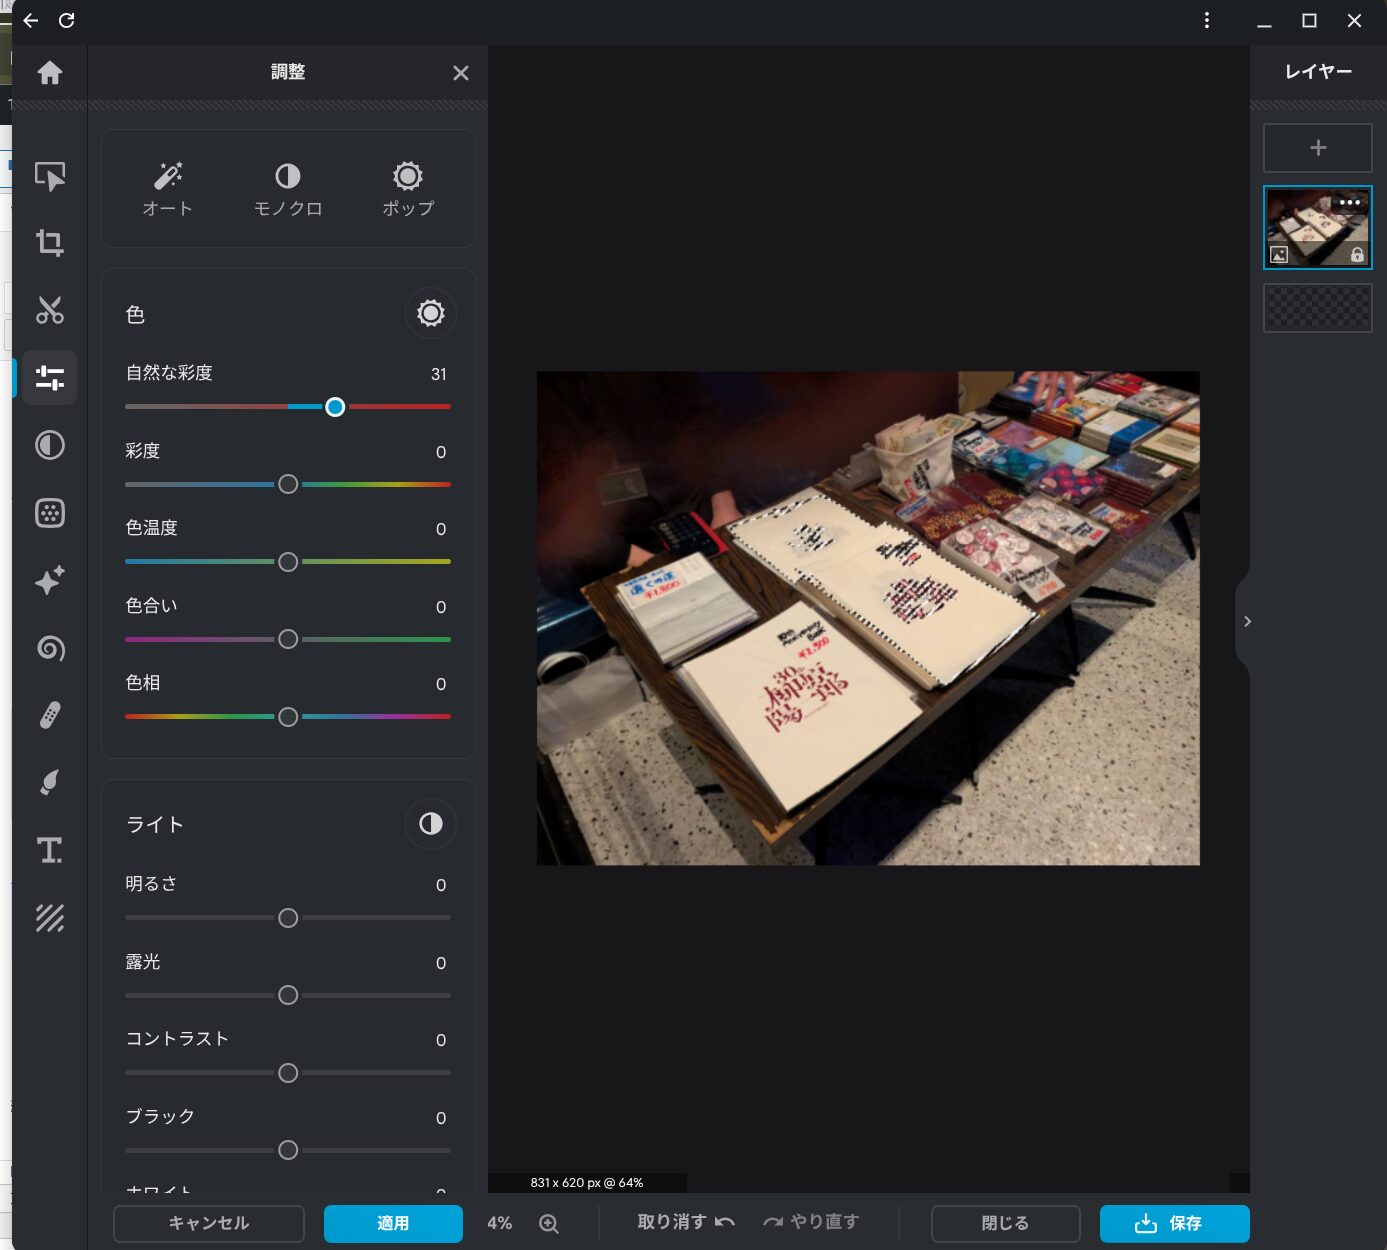
Task: Click the 適用 apply button
Action: (x=393, y=1223)
